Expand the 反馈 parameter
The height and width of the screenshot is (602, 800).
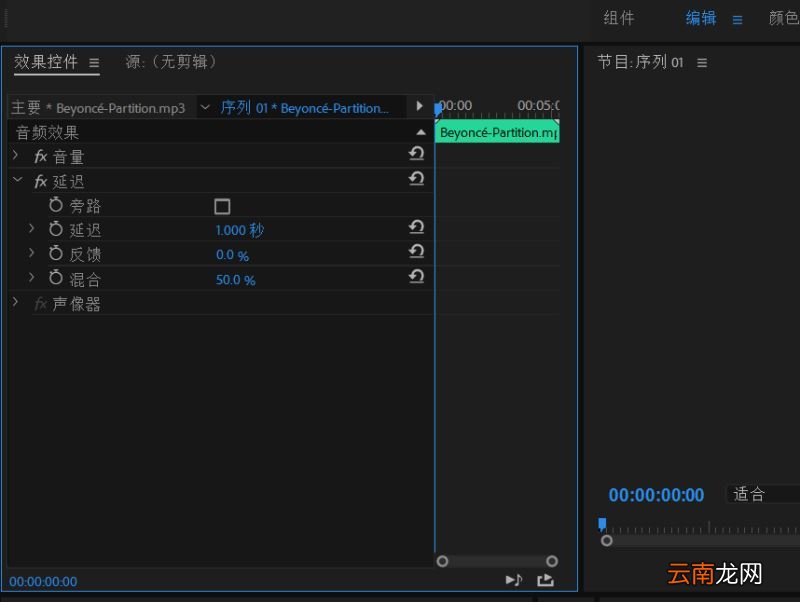(x=32, y=253)
